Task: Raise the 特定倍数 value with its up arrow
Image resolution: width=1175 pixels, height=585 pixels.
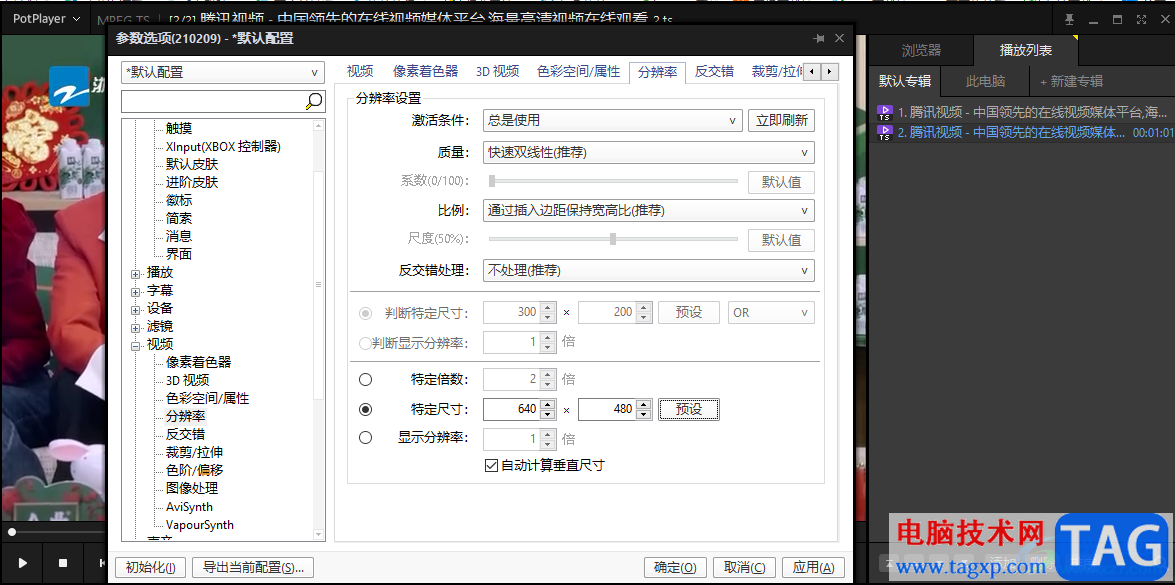Action: [x=548, y=375]
